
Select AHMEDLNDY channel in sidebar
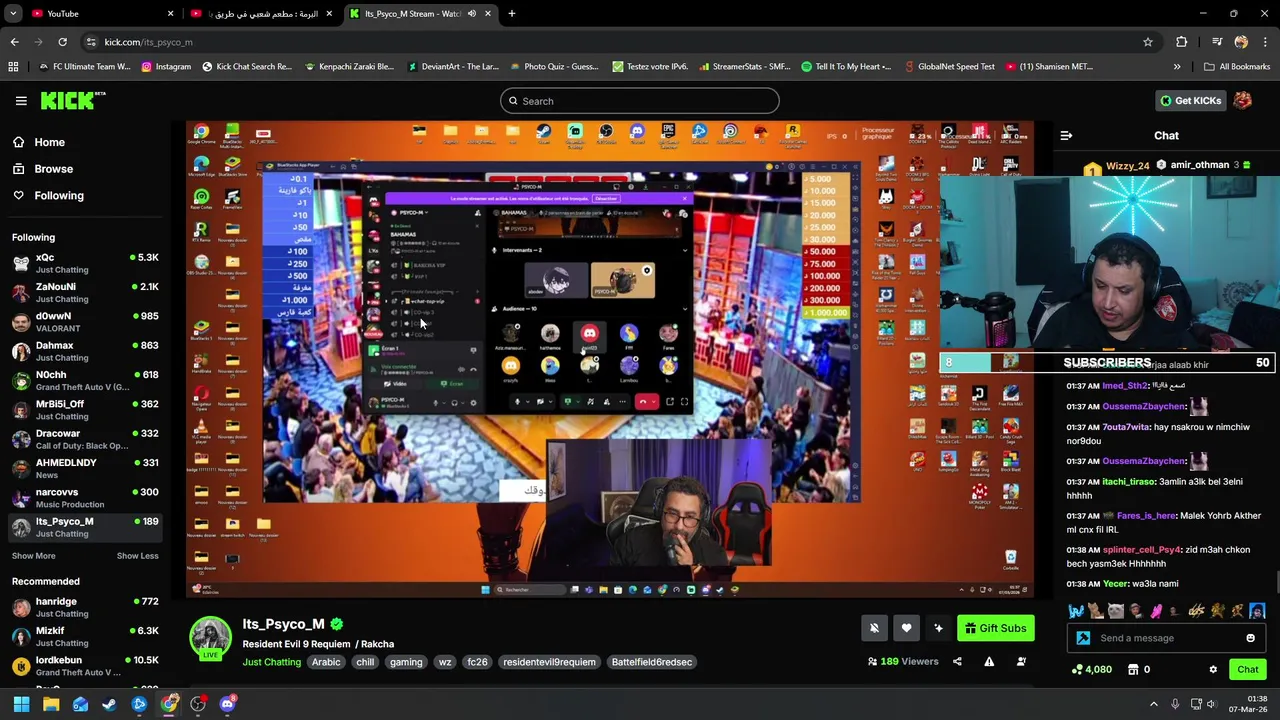pos(85,468)
